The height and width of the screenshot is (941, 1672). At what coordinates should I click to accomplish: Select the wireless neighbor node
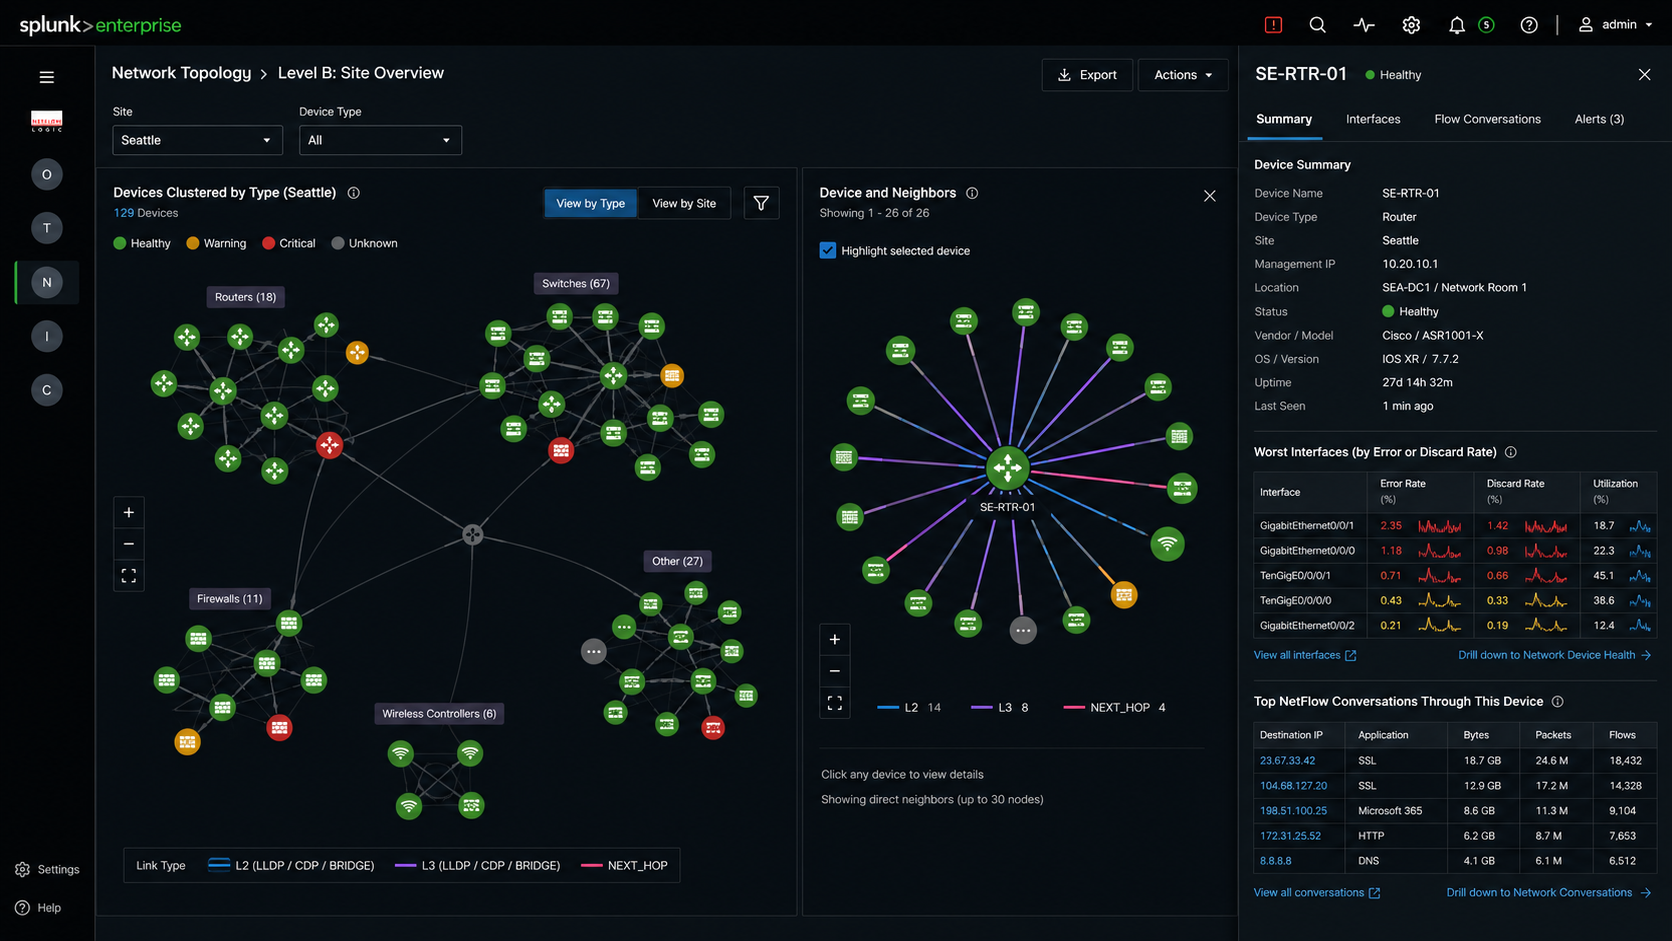pos(1167,544)
